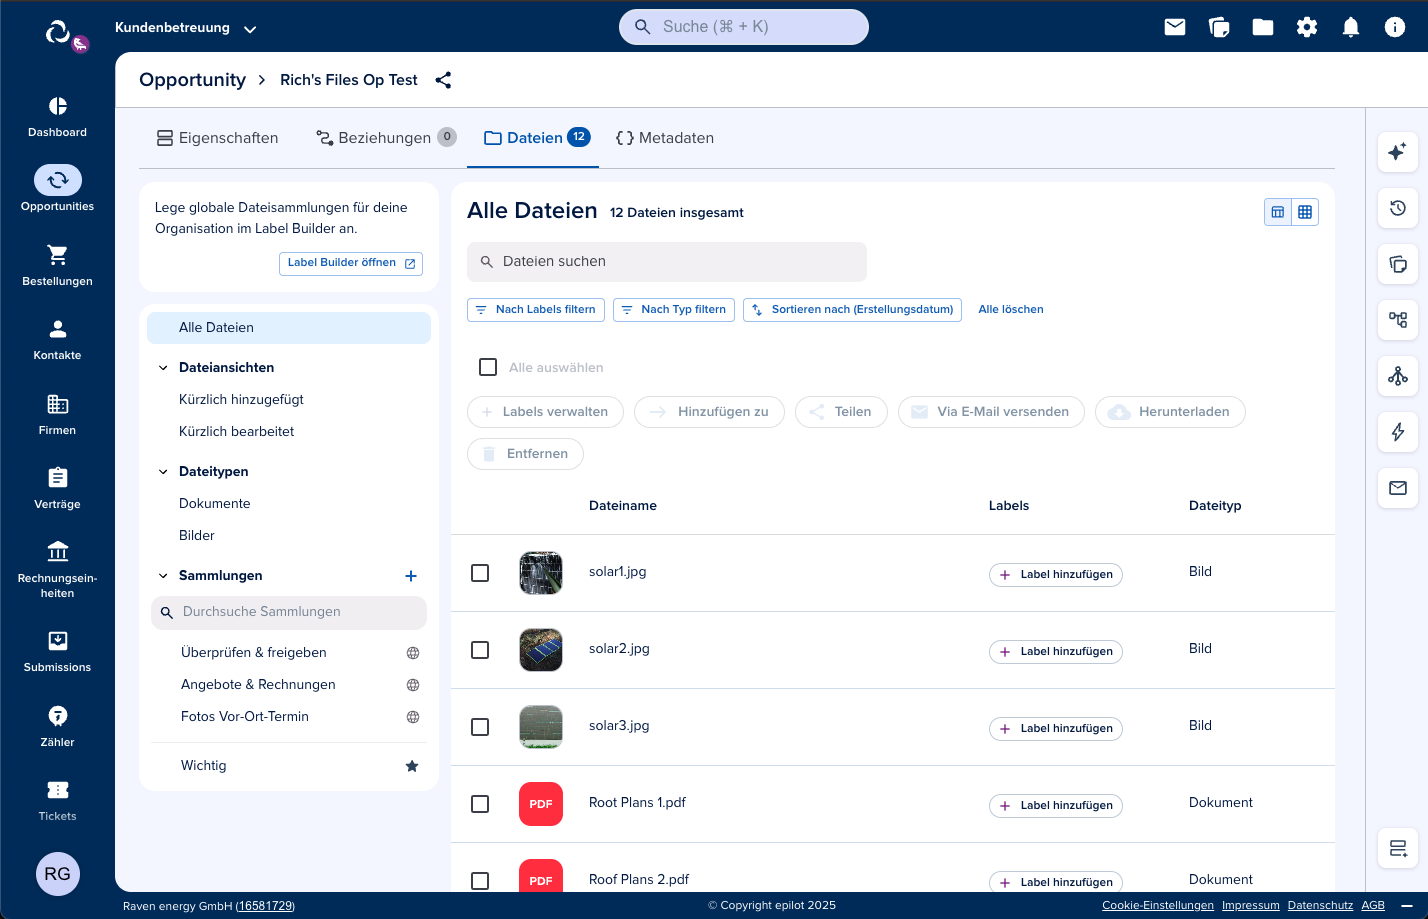
Task: Open the workflow icon in the right sidebar
Action: [1398, 320]
